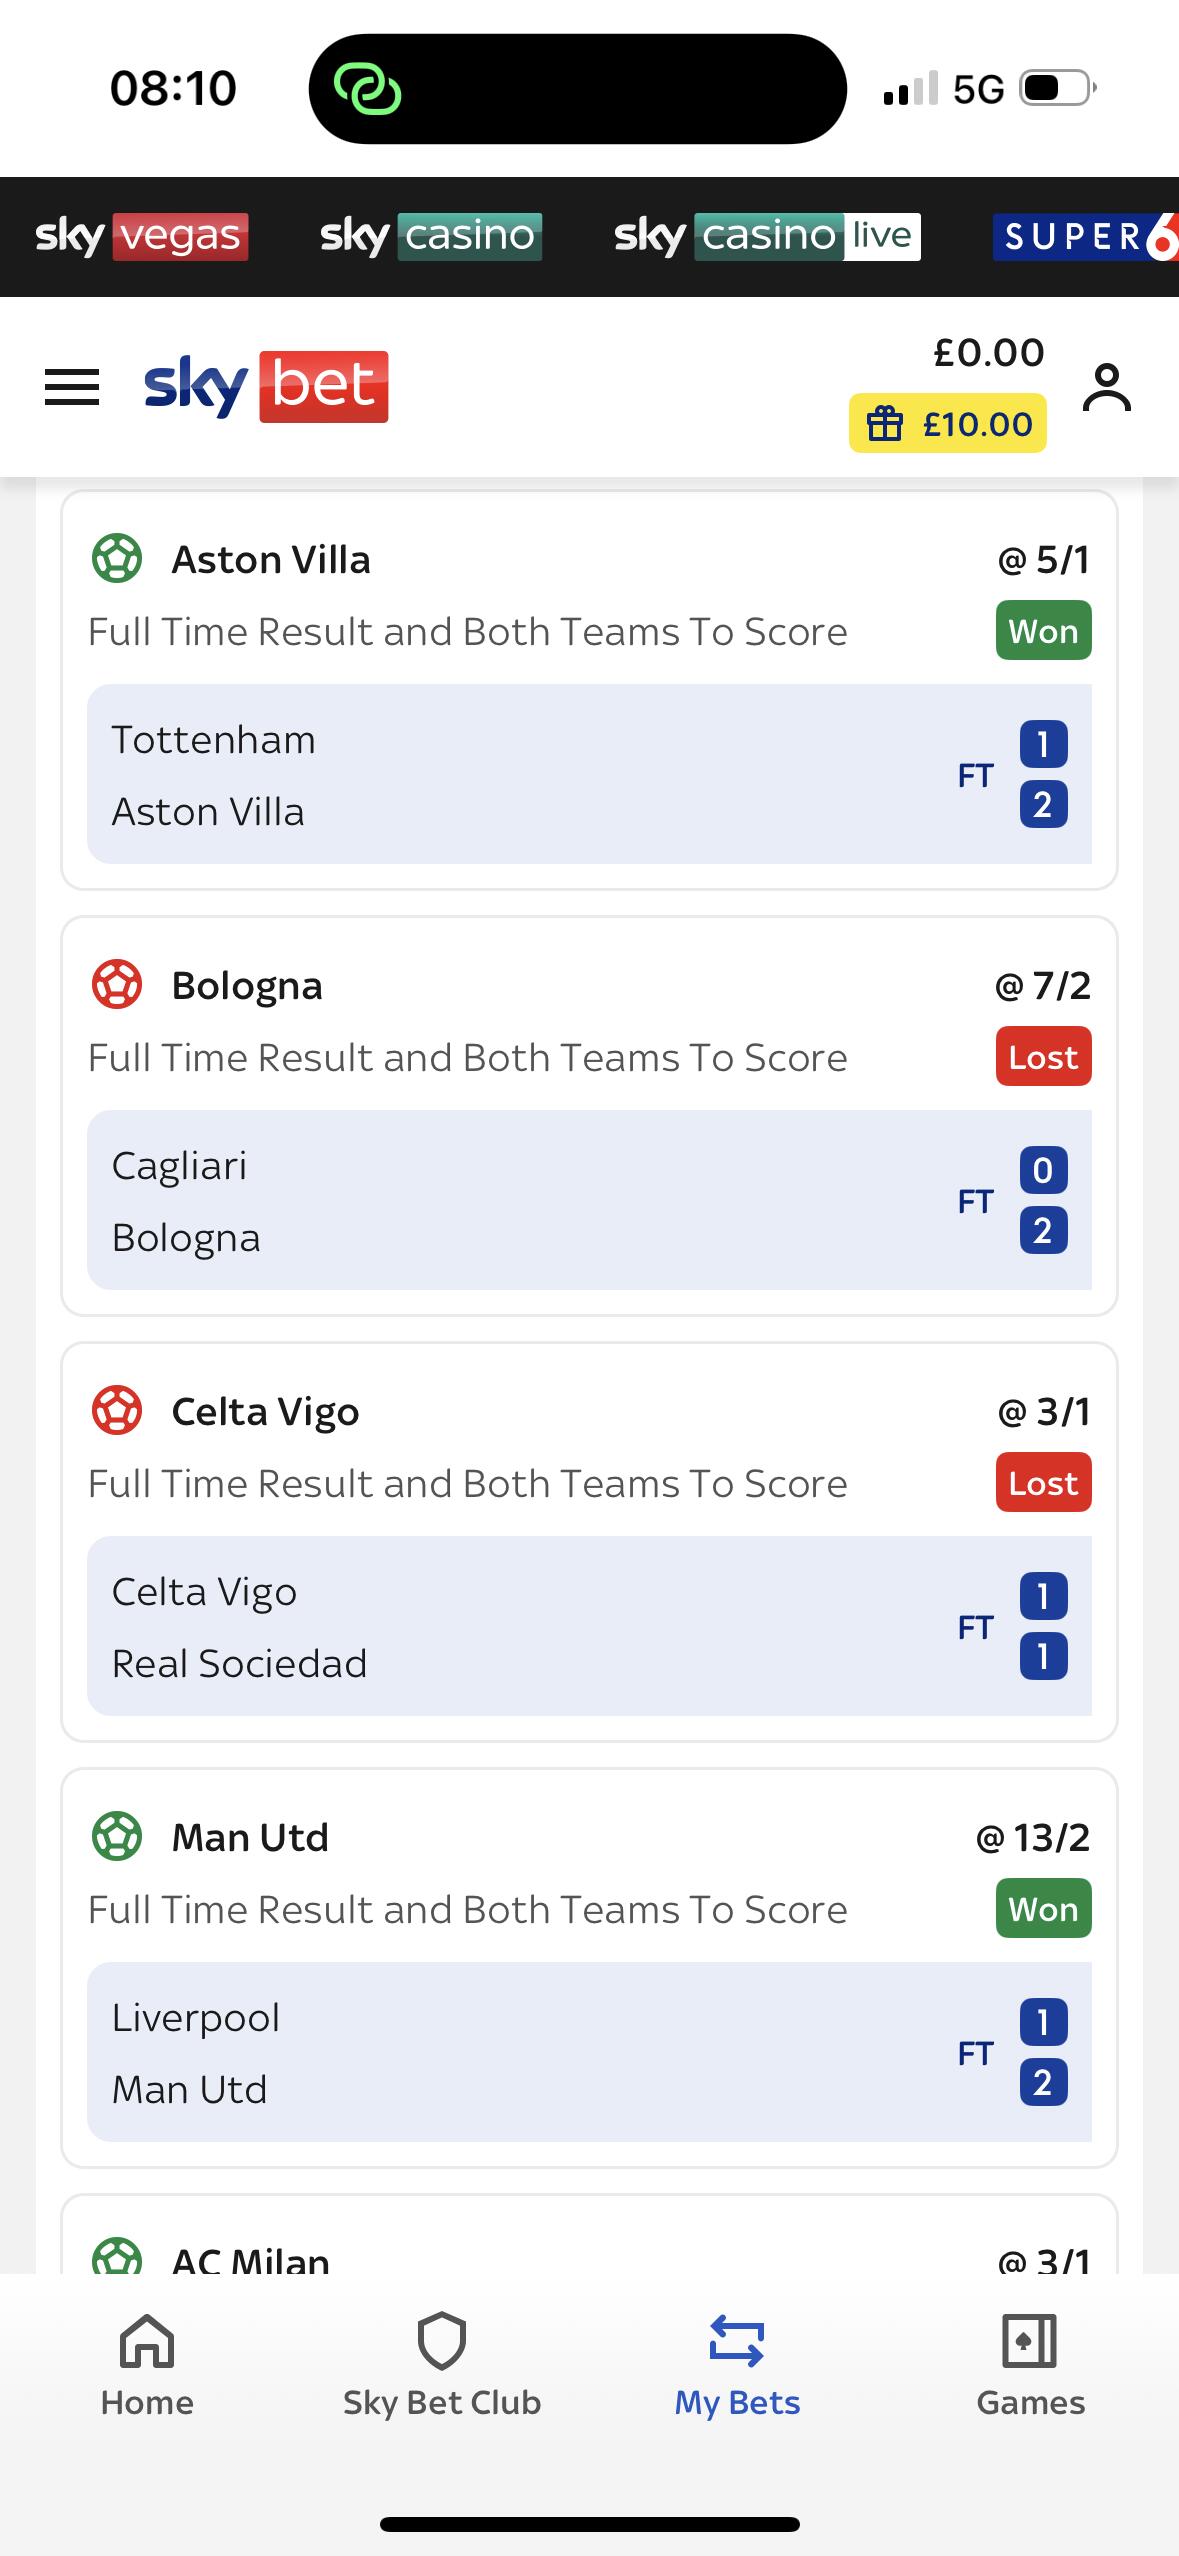
Task: Tap the red football icon beside Bologna
Action: click(117, 985)
